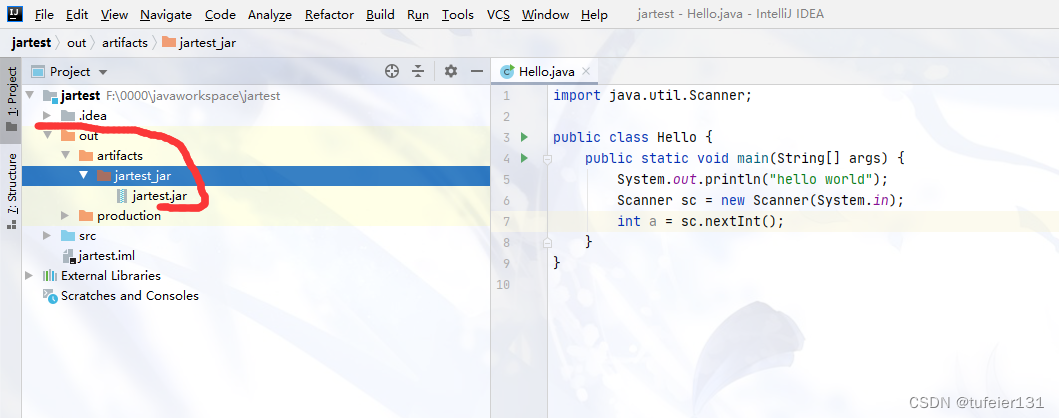Image resolution: width=1059 pixels, height=418 pixels.
Task: Open the Help menu
Action: coord(594,14)
